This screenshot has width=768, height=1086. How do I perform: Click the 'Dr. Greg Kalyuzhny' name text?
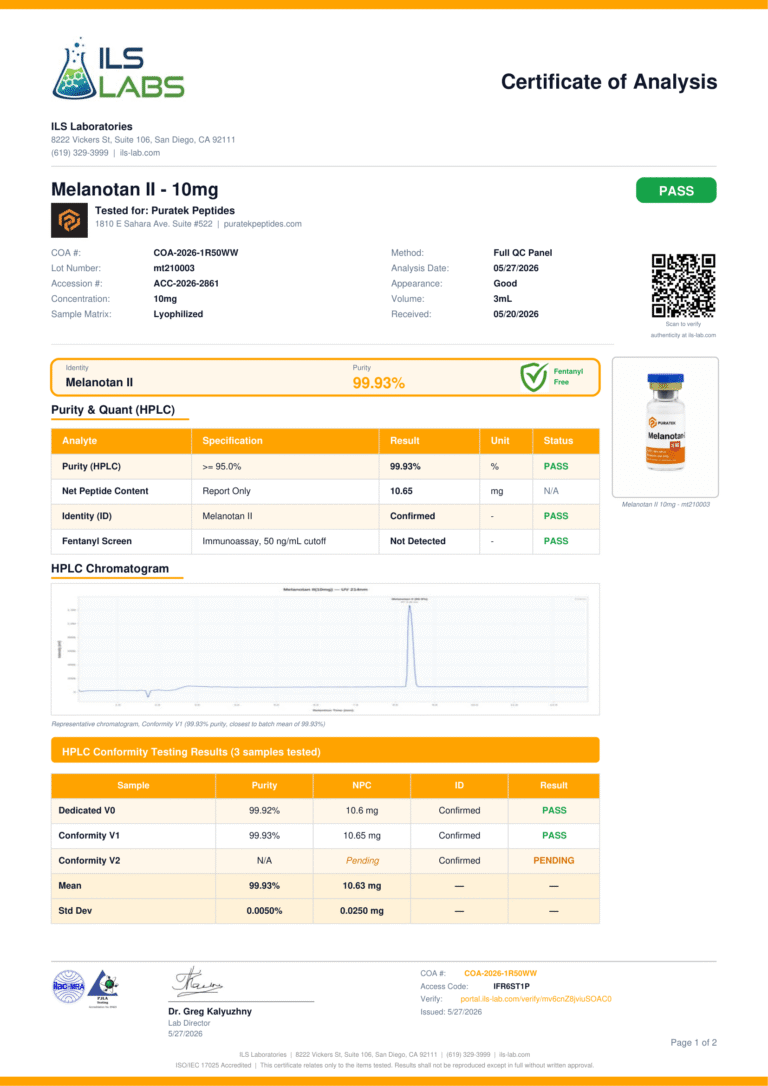pos(210,1011)
